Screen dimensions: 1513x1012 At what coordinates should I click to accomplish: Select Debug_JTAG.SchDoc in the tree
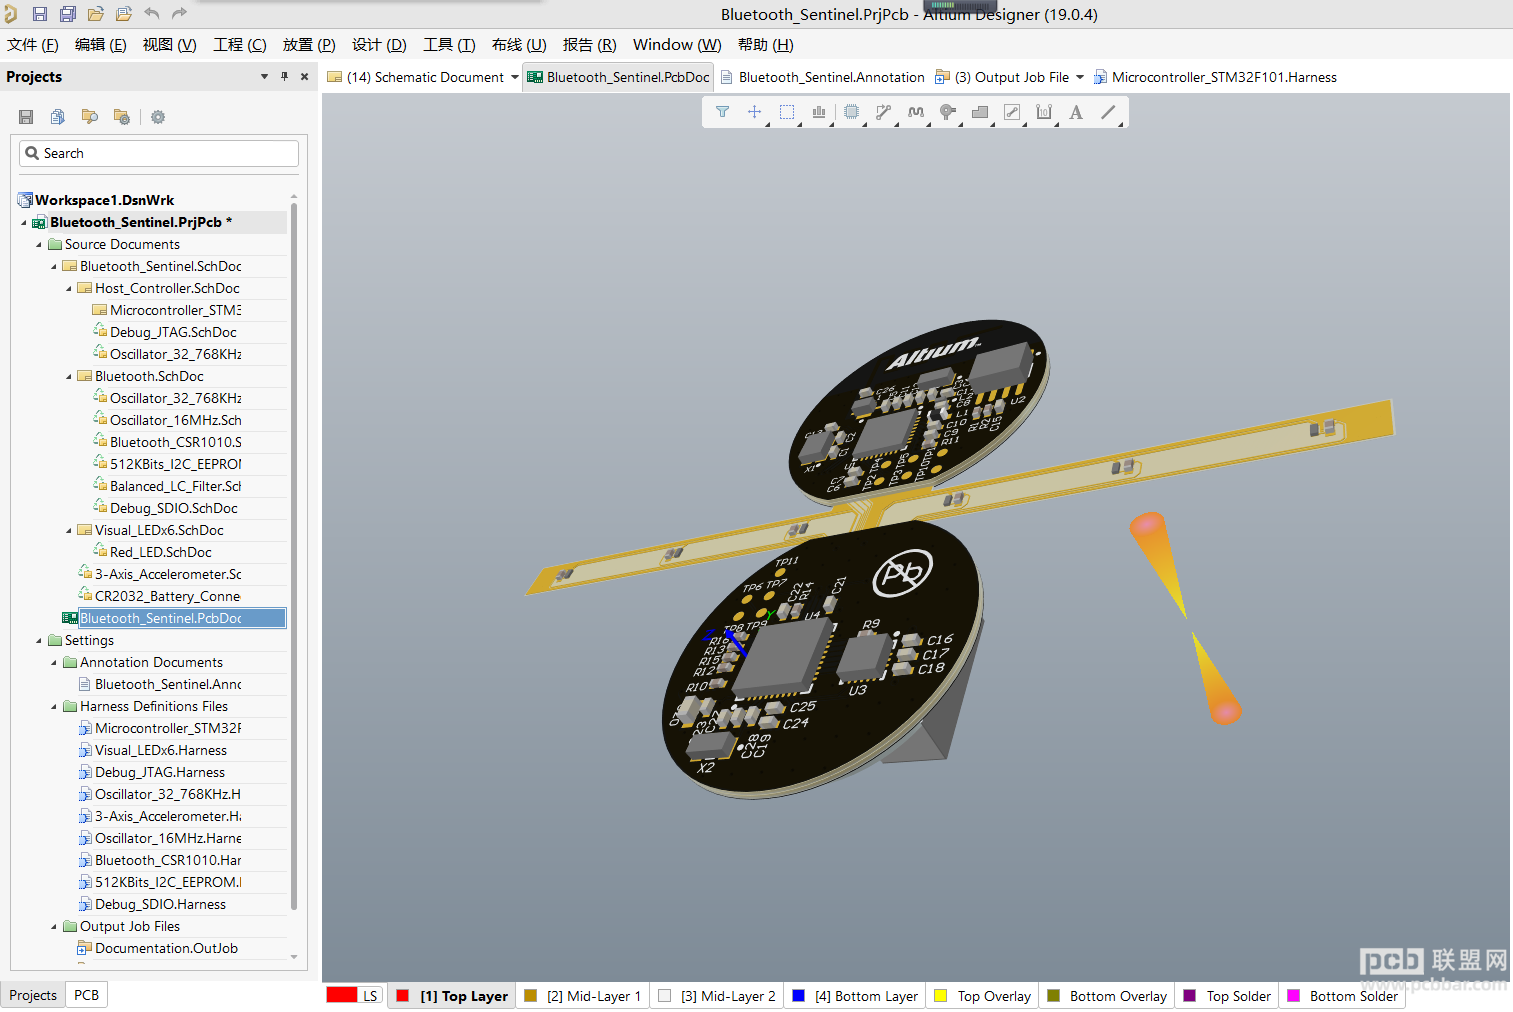(x=173, y=332)
